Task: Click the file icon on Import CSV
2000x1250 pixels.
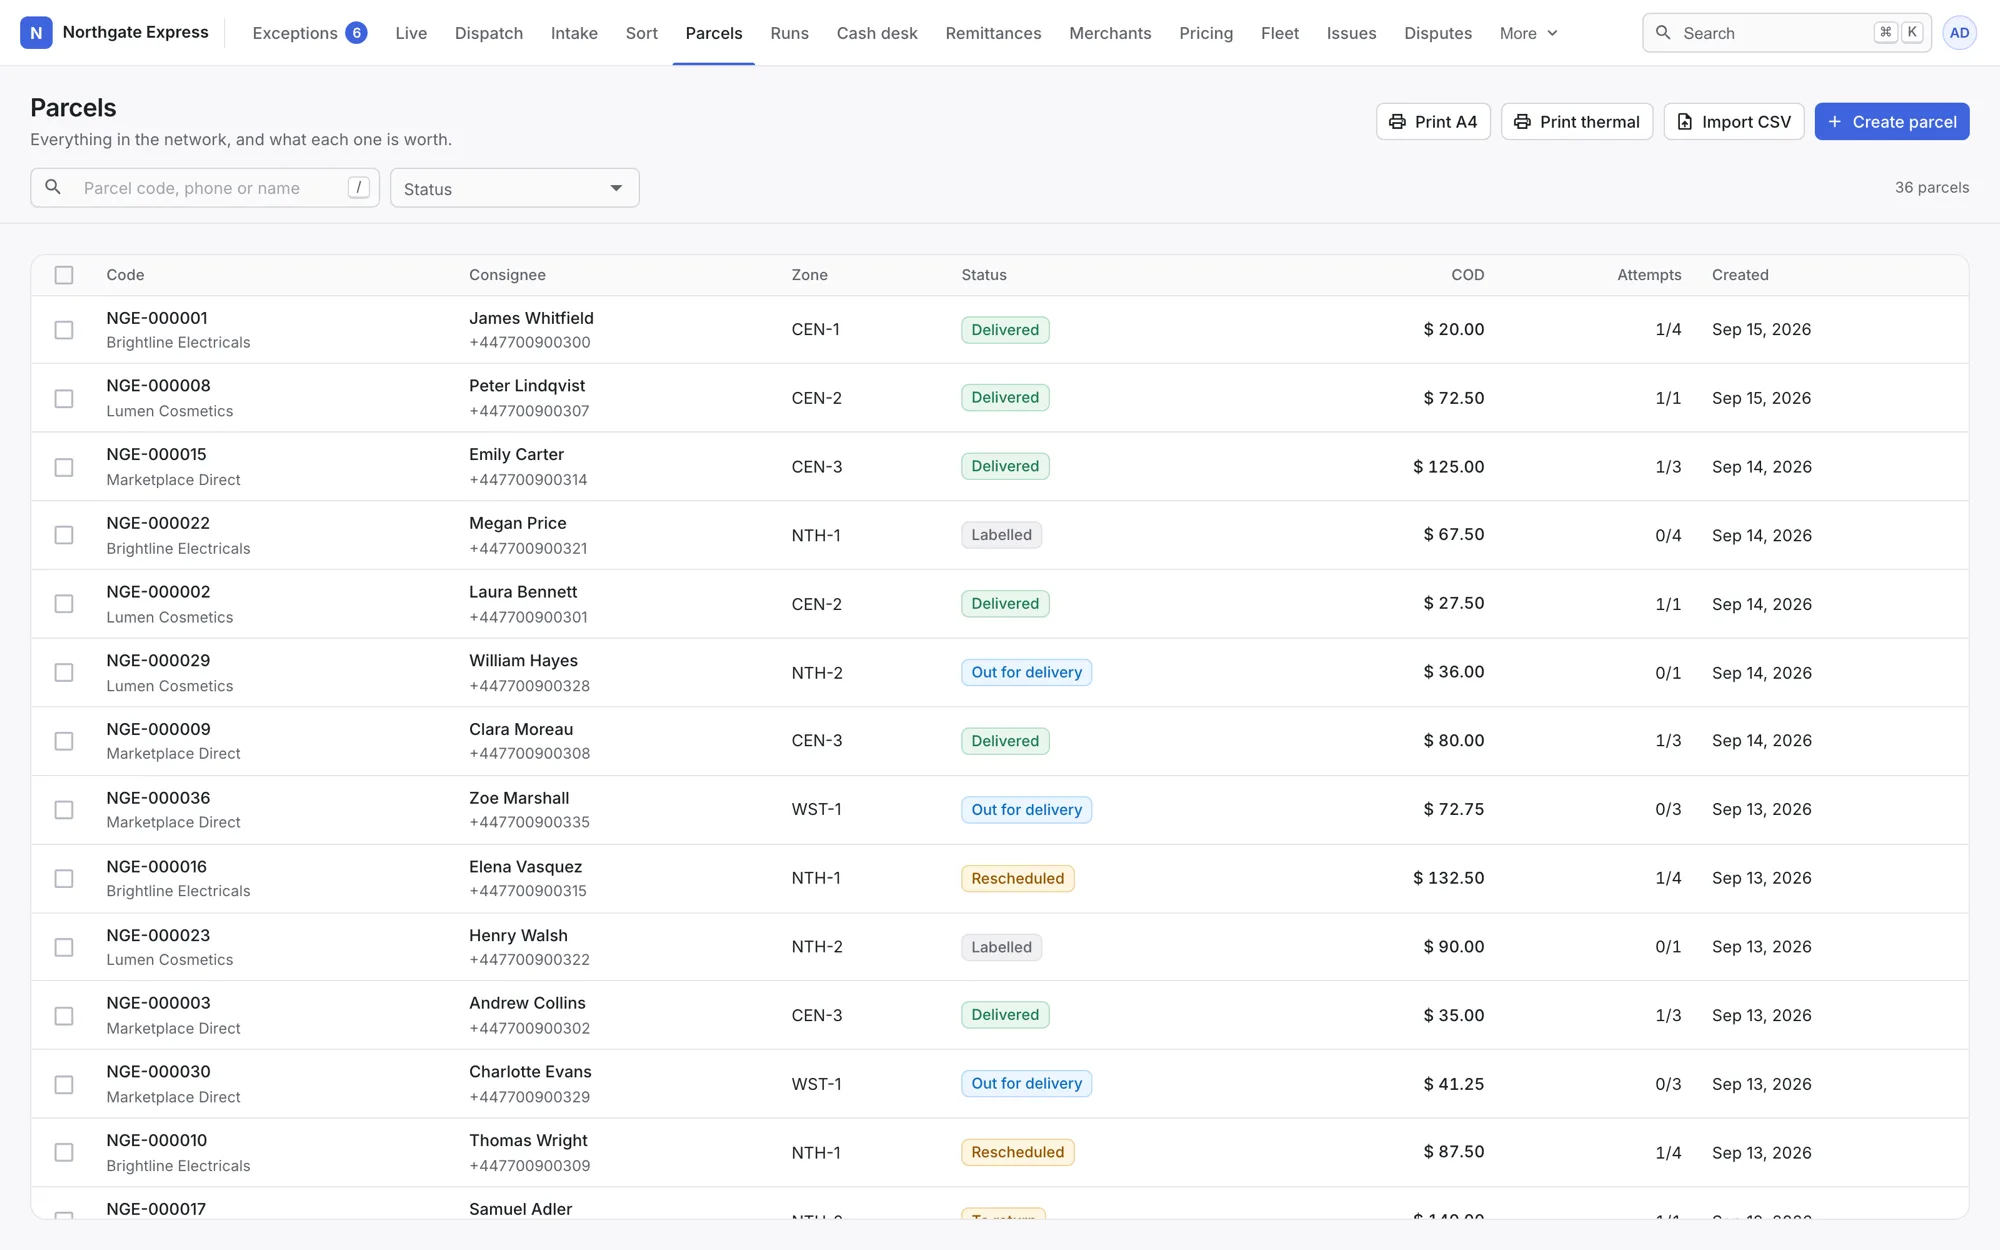Action: (x=1685, y=122)
